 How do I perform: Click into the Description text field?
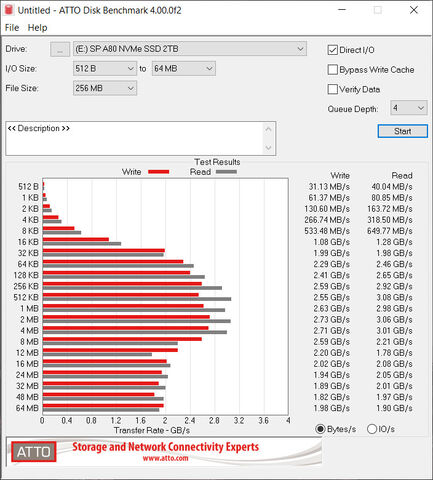(x=135, y=138)
